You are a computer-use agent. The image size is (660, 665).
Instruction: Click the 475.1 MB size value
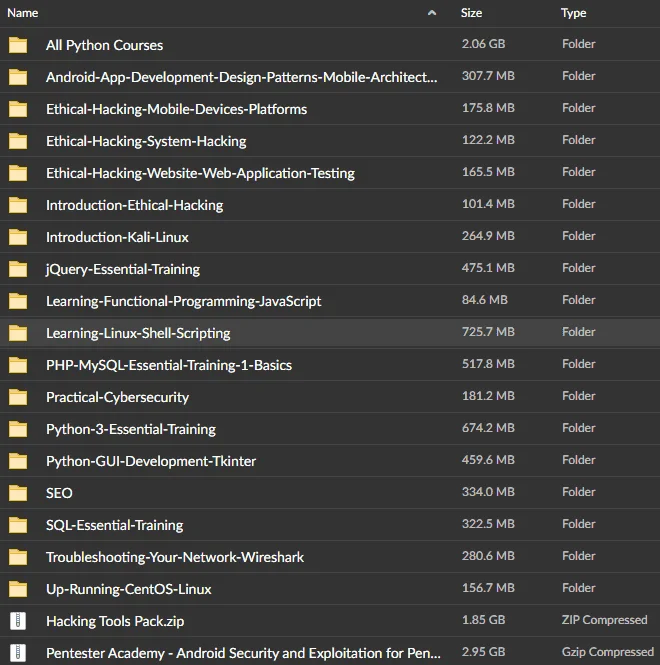coord(488,268)
